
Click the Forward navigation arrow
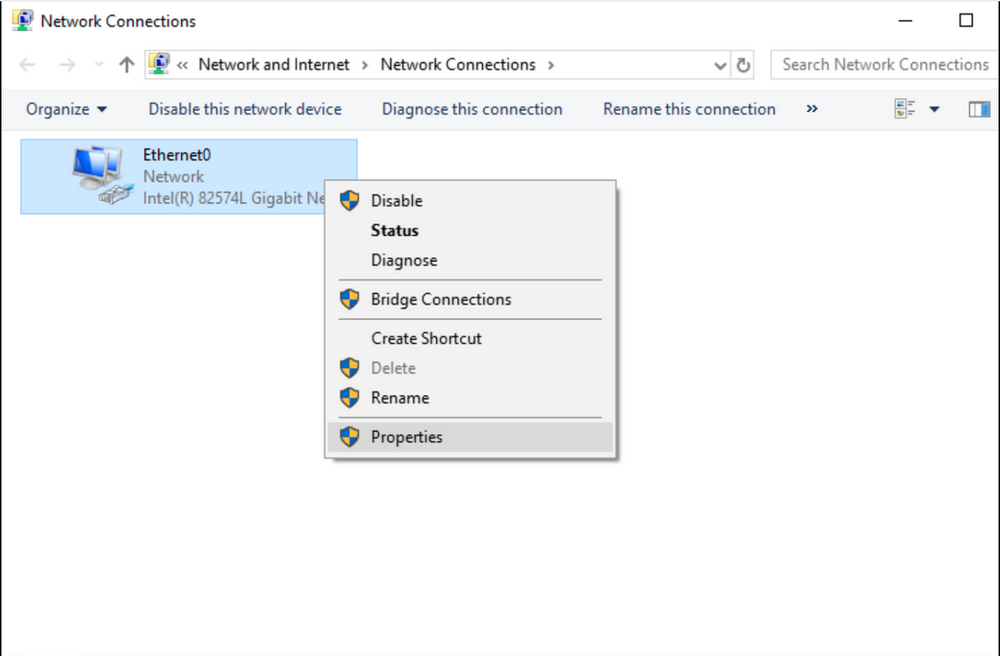coord(67,65)
